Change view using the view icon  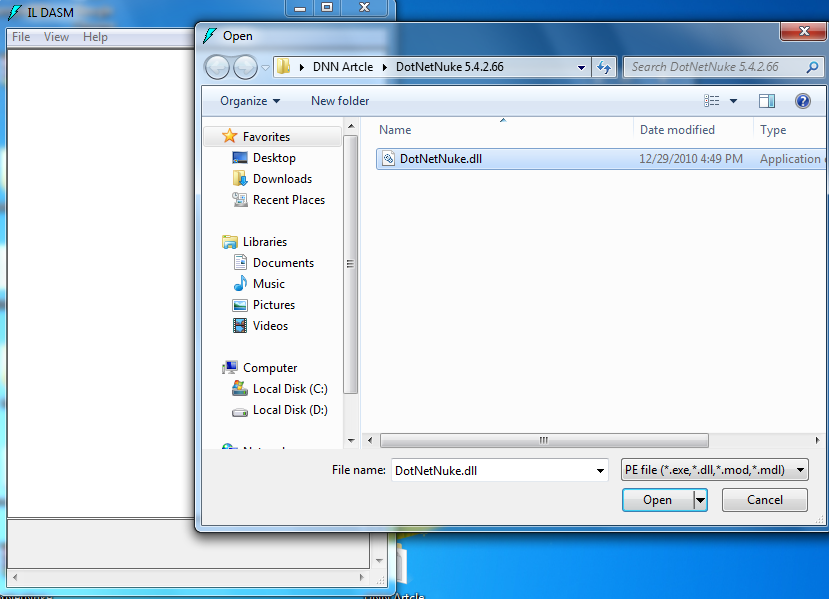711,101
